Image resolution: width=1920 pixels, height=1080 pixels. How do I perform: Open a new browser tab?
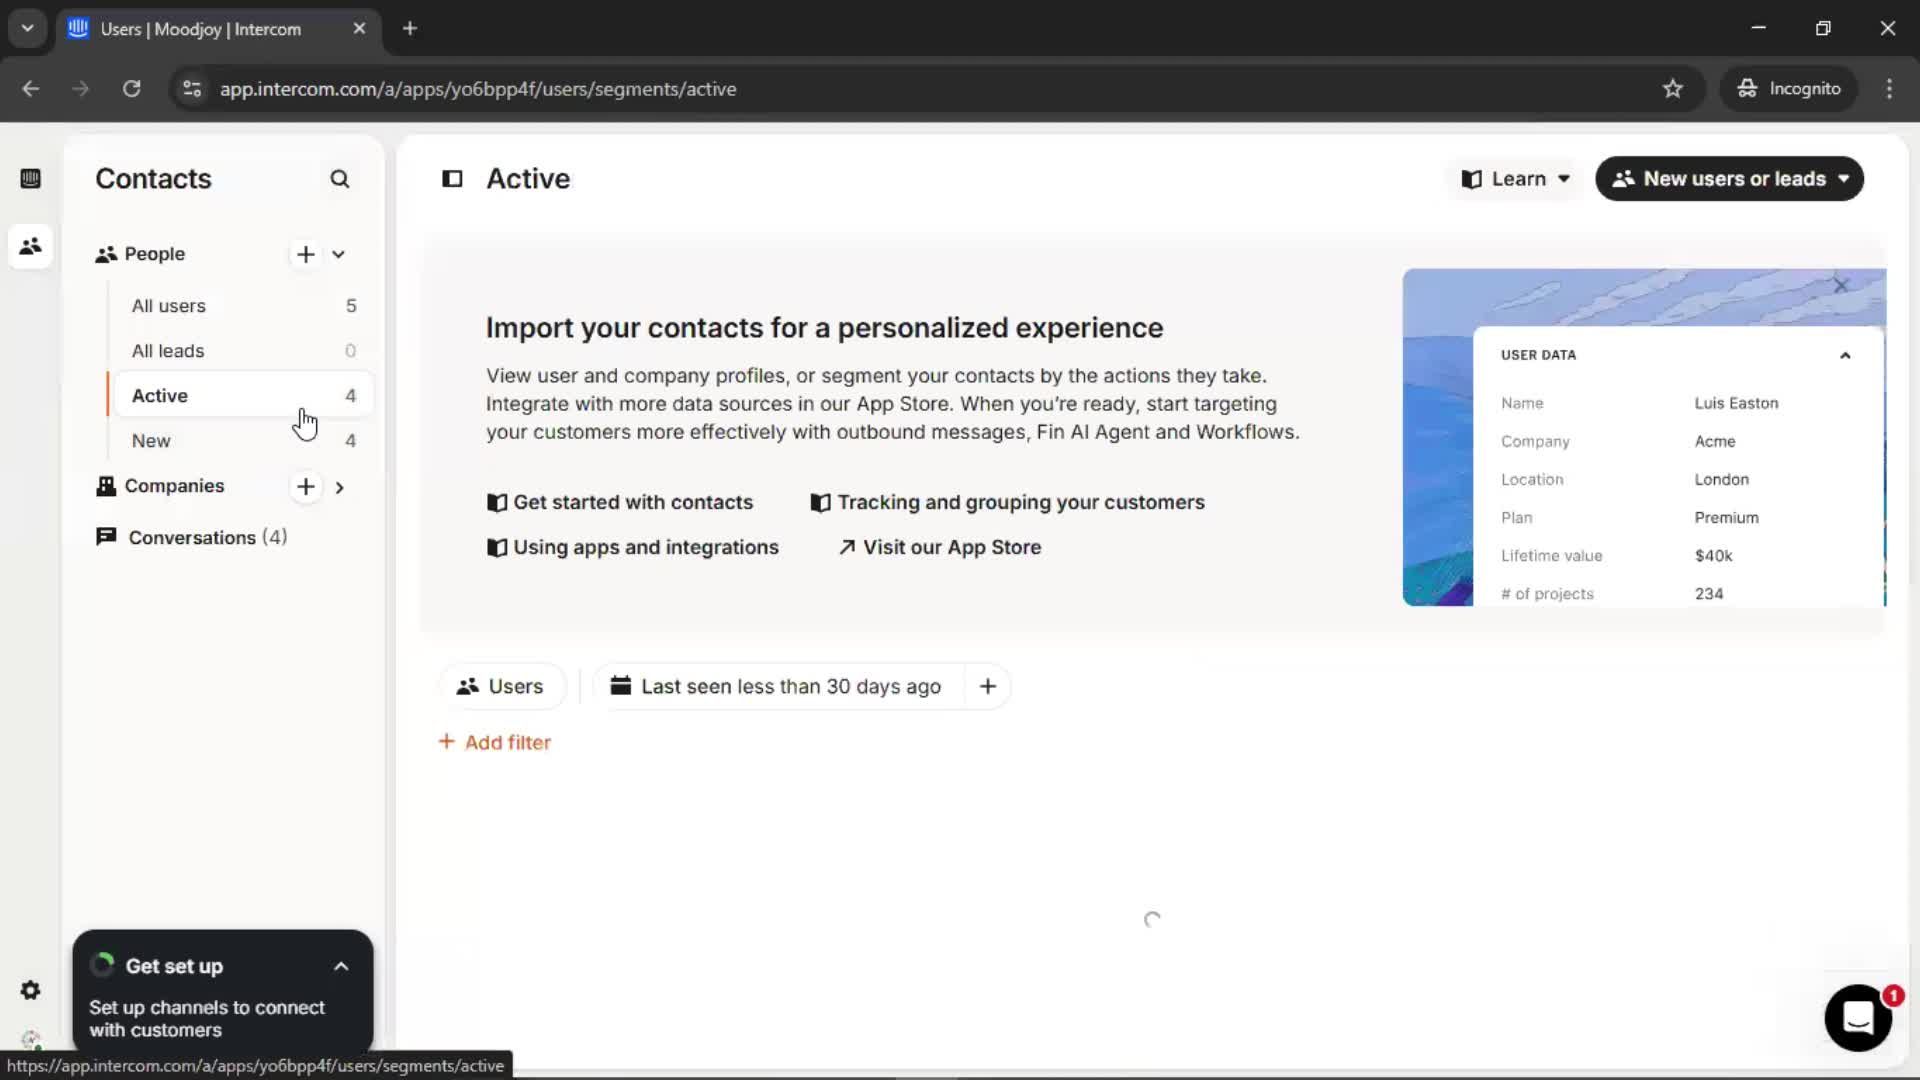coord(410,29)
